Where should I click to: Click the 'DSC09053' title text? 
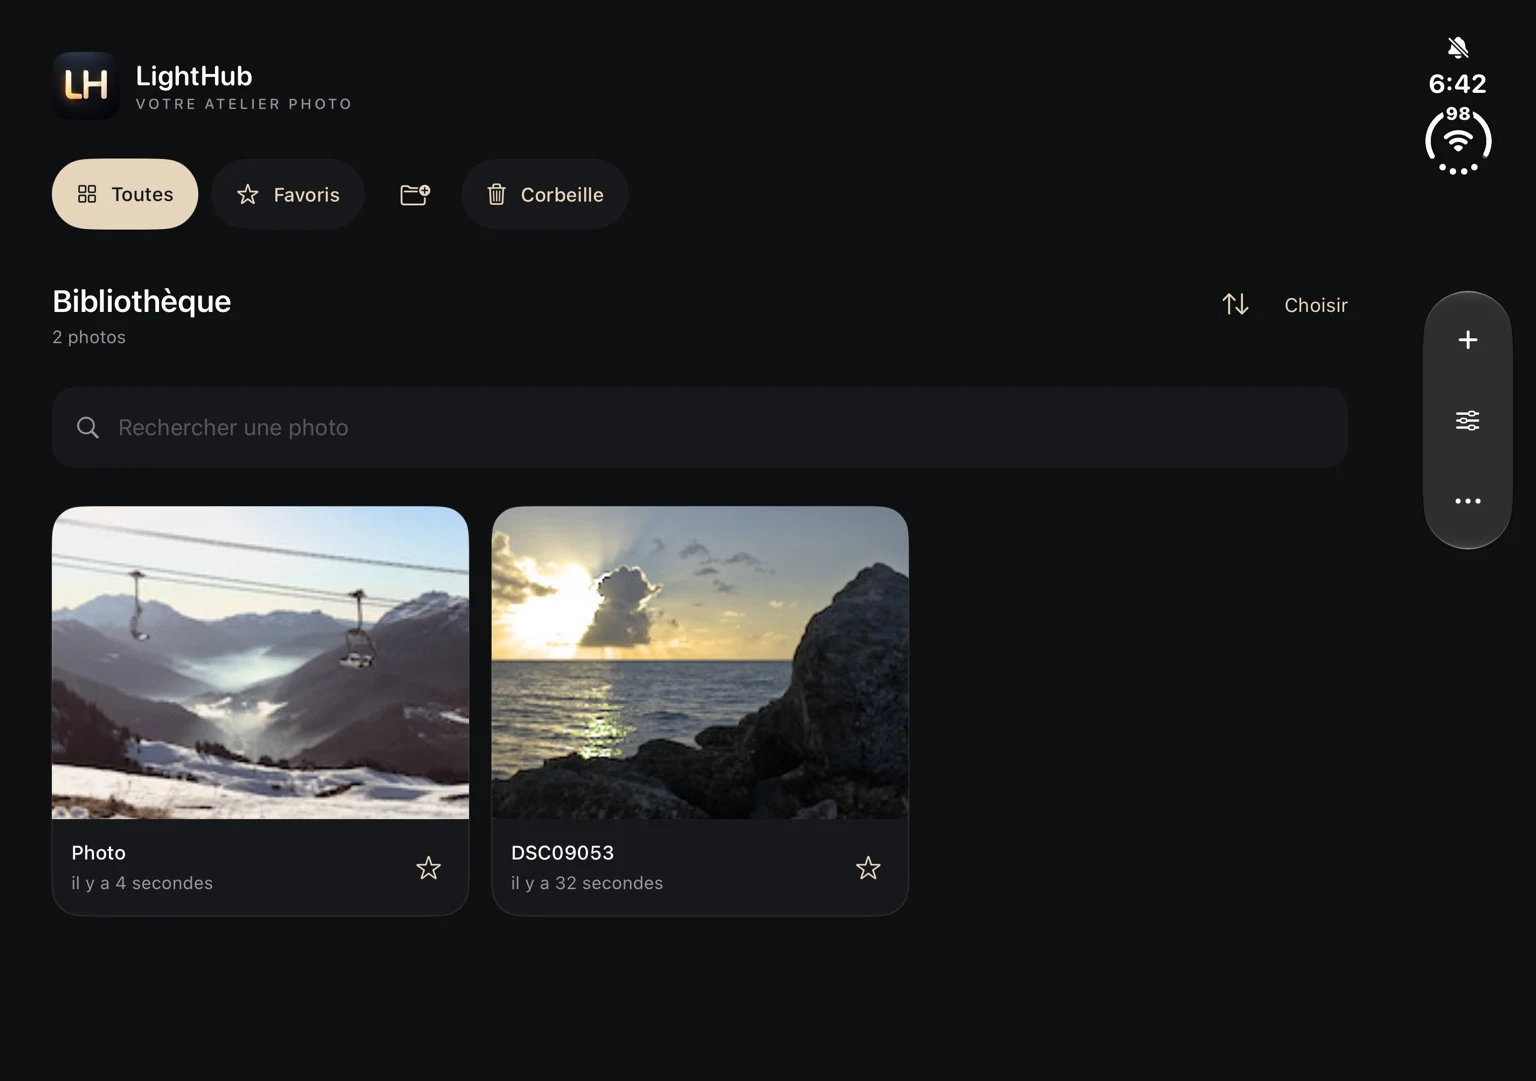(x=562, y=853)
